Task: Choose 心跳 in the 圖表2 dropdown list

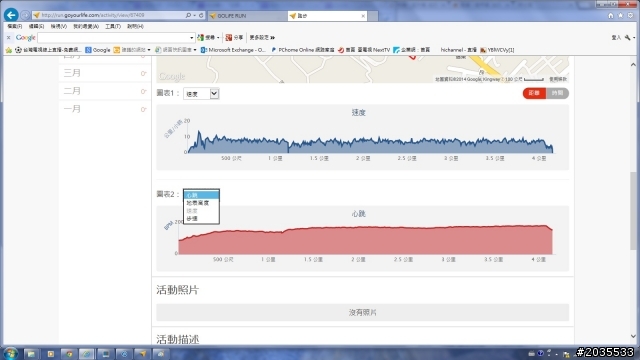Action: coord(201,195)
